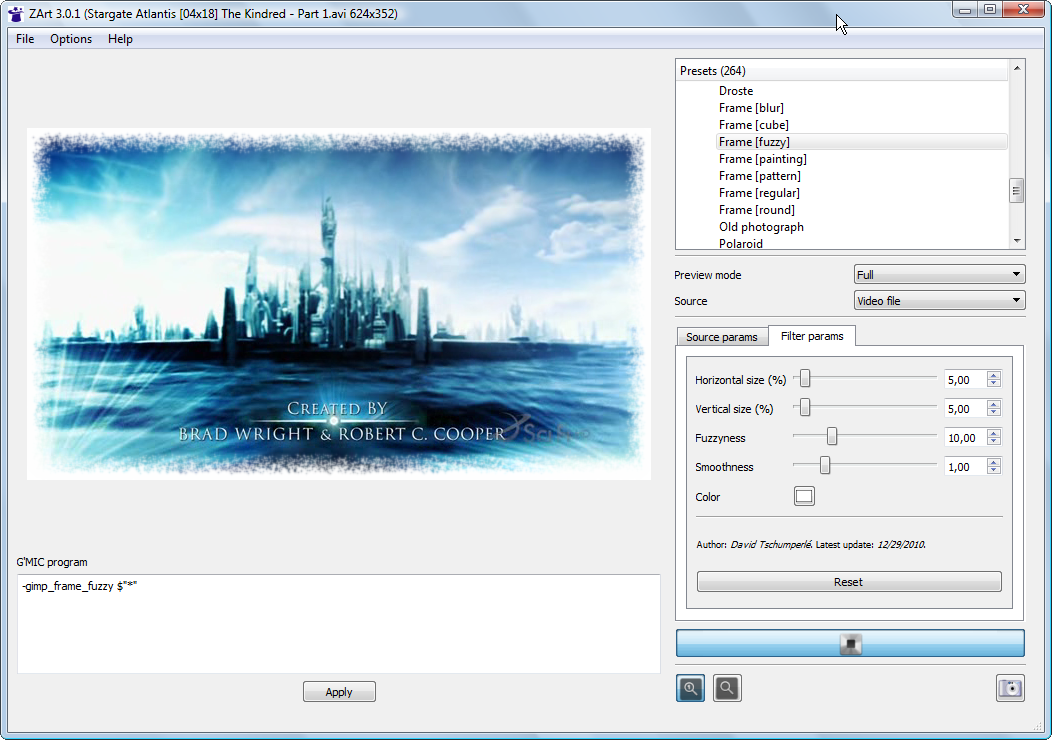1052x740 pixels.
Task: Select the Frame [blur] preset
Action: tap(751, 107)
